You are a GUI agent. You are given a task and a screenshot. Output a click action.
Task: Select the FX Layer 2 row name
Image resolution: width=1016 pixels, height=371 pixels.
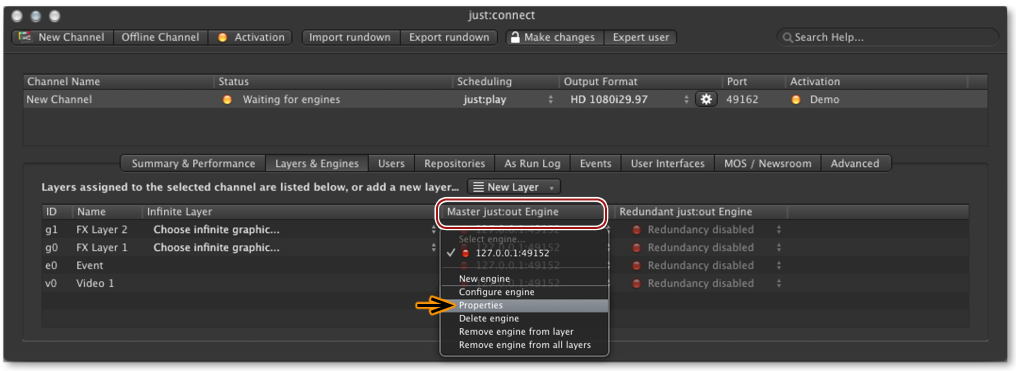tap(102, 229)
